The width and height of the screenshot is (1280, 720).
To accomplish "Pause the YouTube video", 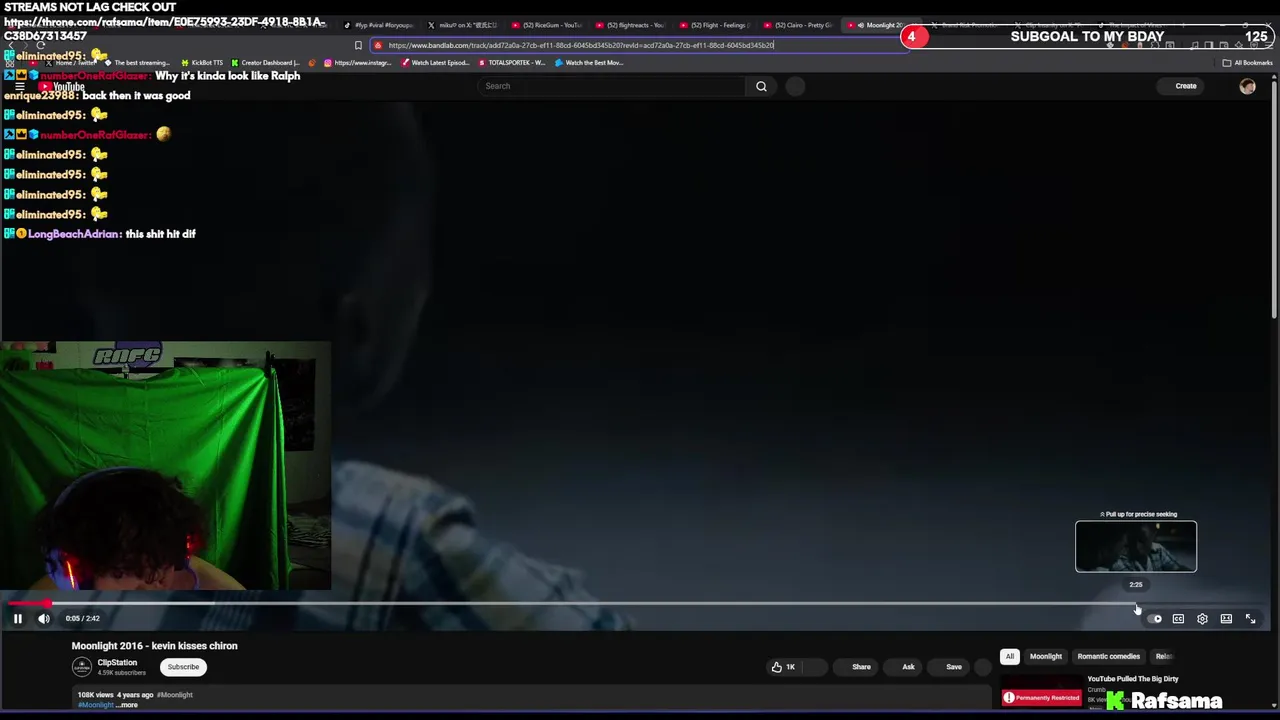I will (17, 619).
